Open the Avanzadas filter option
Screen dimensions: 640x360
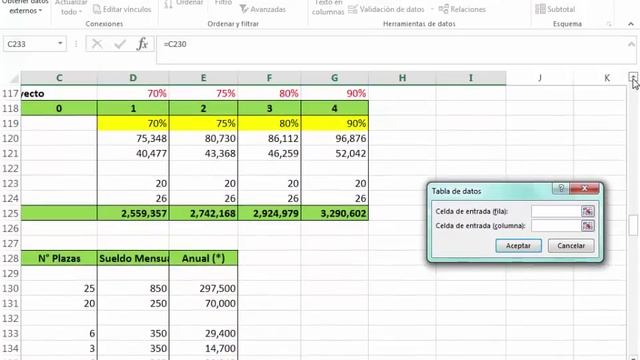(262, 9)
